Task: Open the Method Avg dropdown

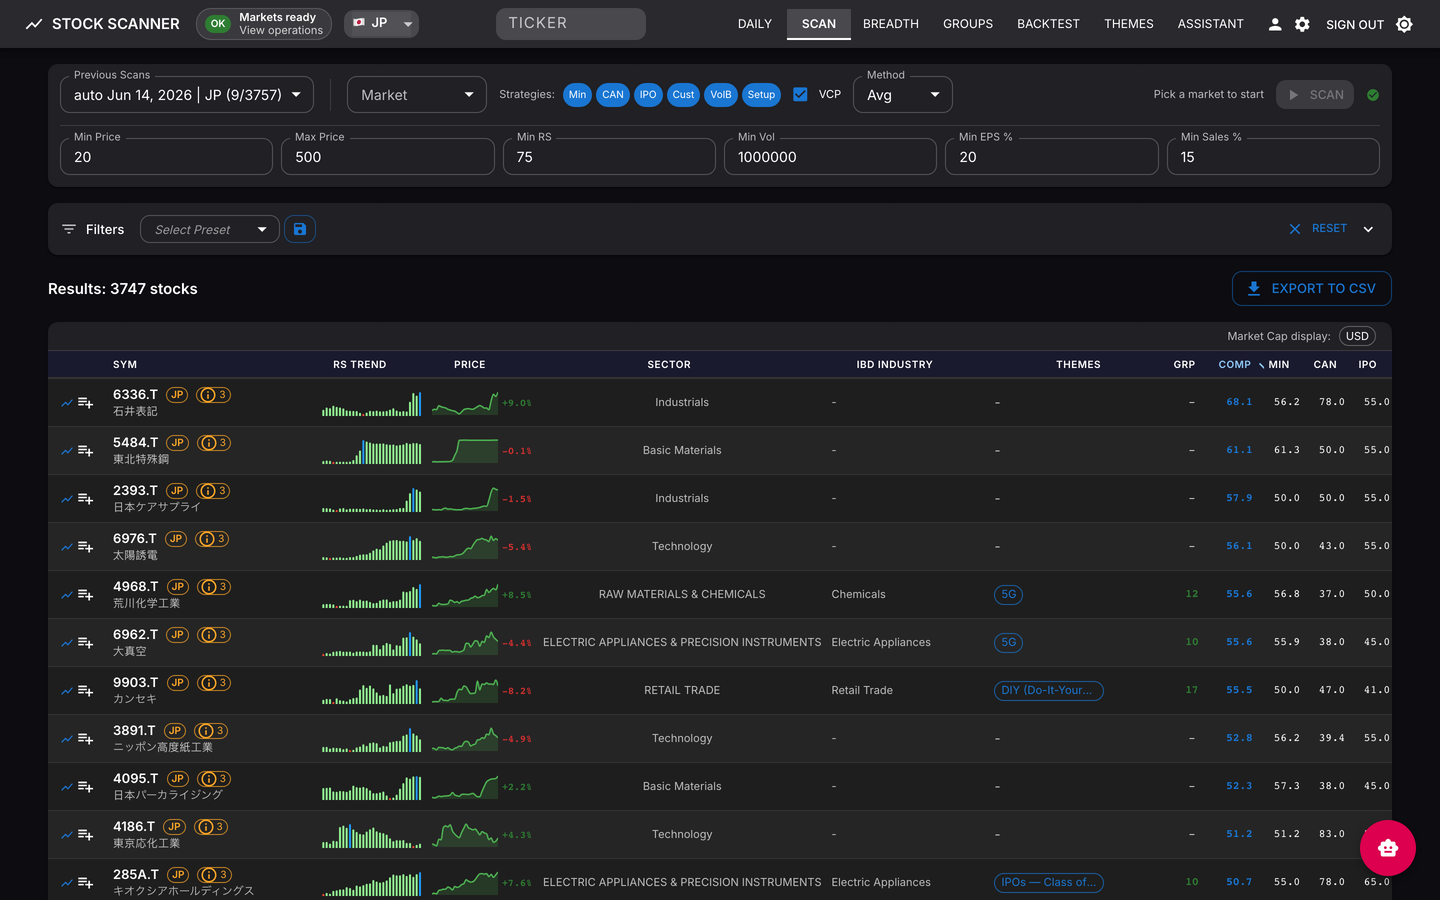Action: click(903, 95)
